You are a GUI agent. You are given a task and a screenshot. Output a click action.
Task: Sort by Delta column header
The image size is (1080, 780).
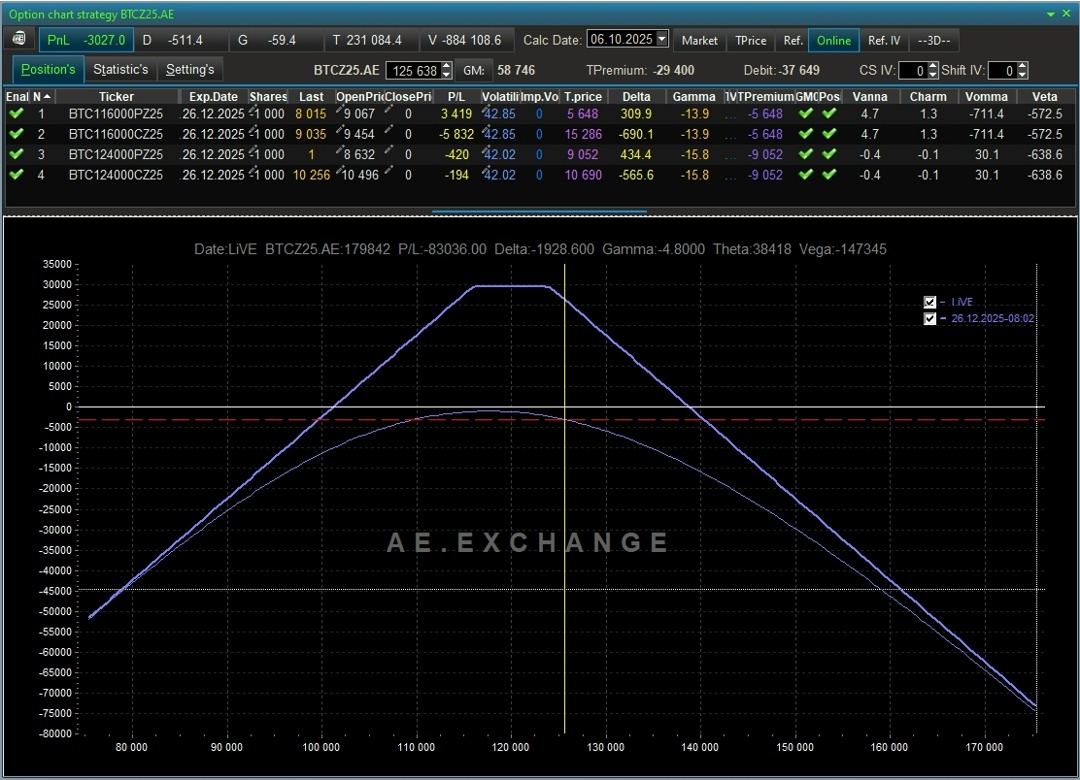click(x=636, y=96)
